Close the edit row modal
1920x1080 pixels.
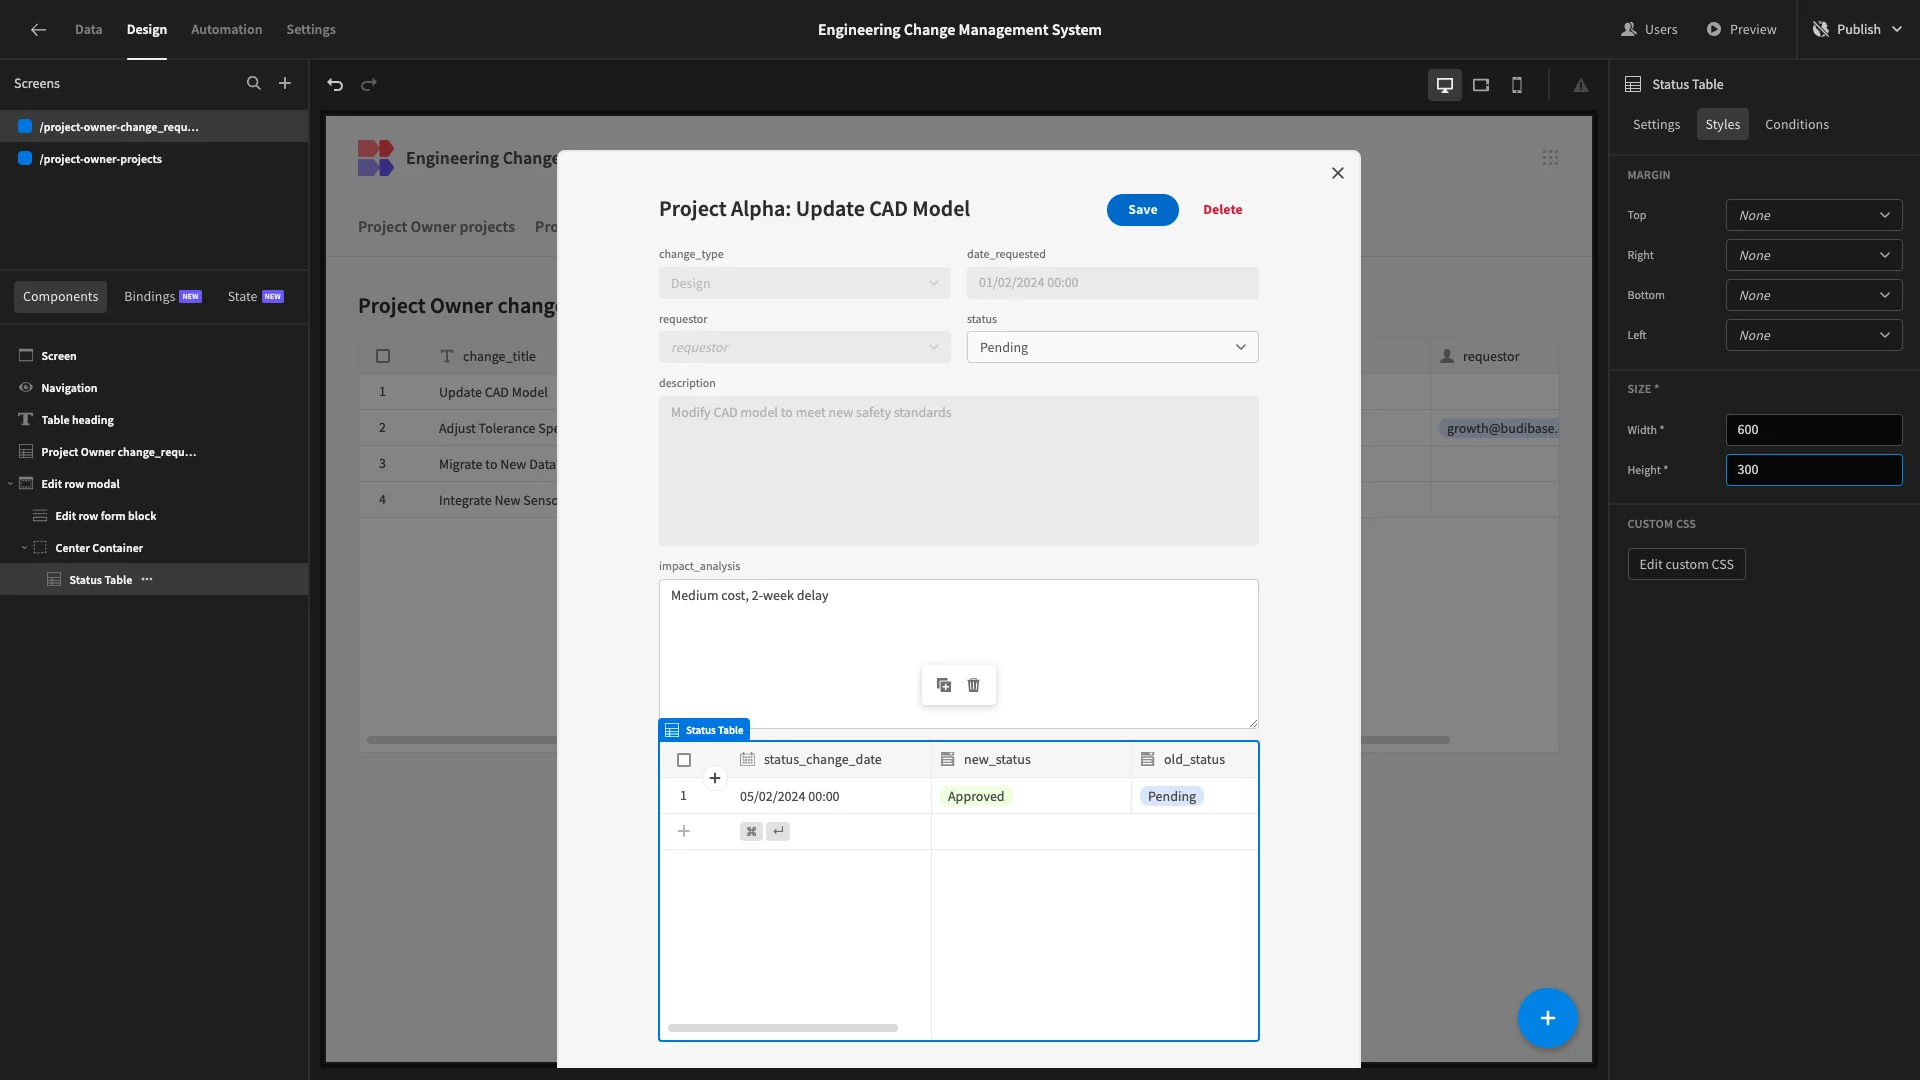(x=1338, y=173)
